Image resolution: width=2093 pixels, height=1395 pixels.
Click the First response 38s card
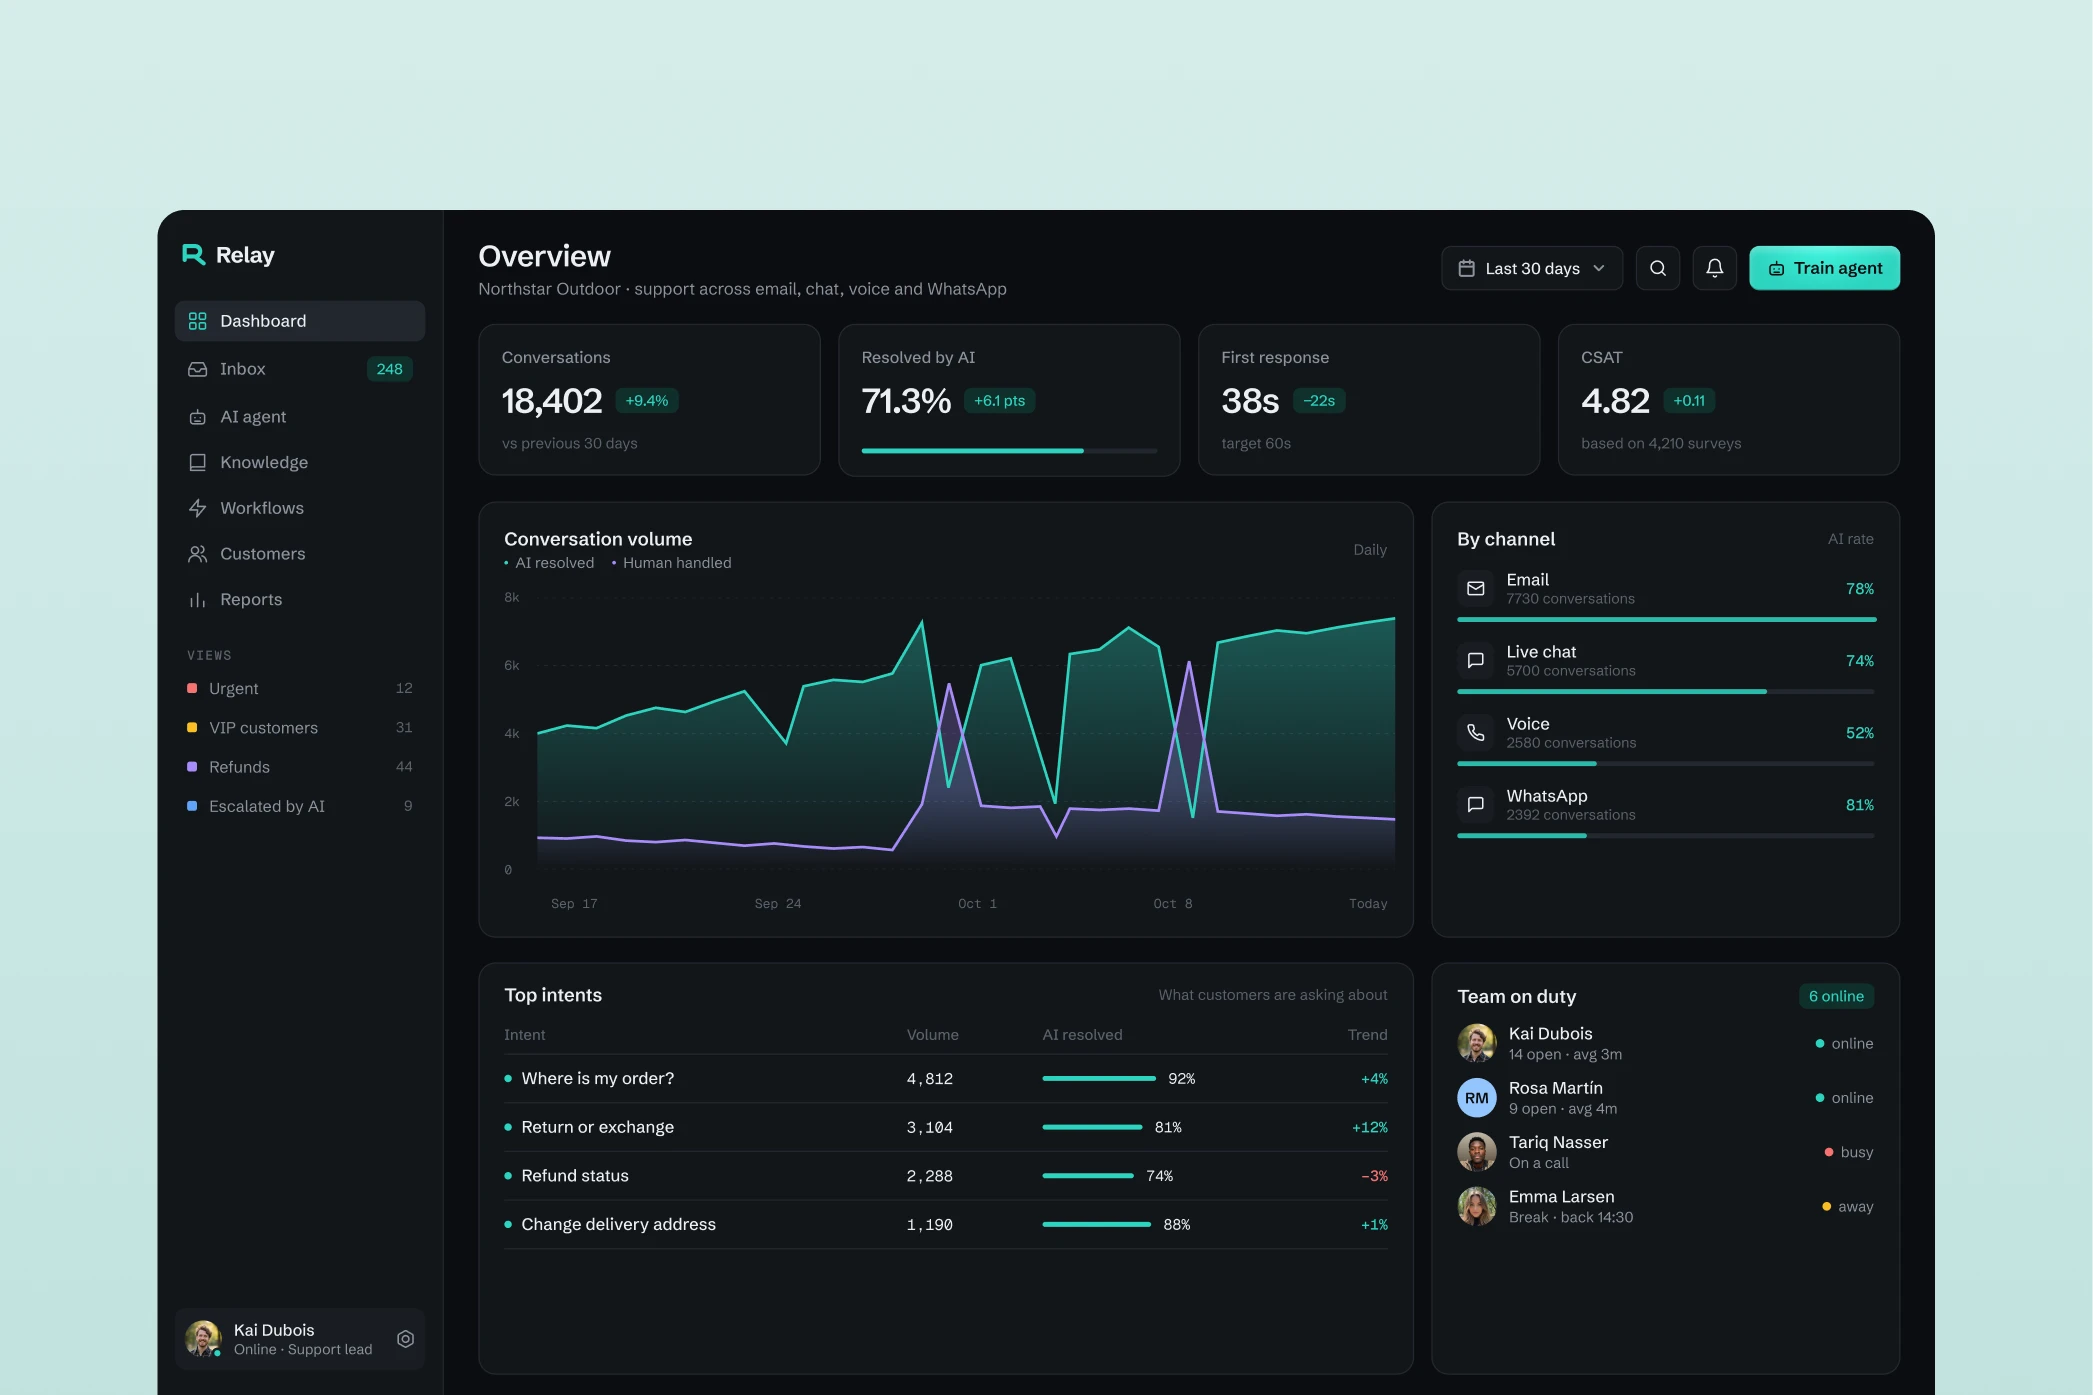tap(1368, 400)
